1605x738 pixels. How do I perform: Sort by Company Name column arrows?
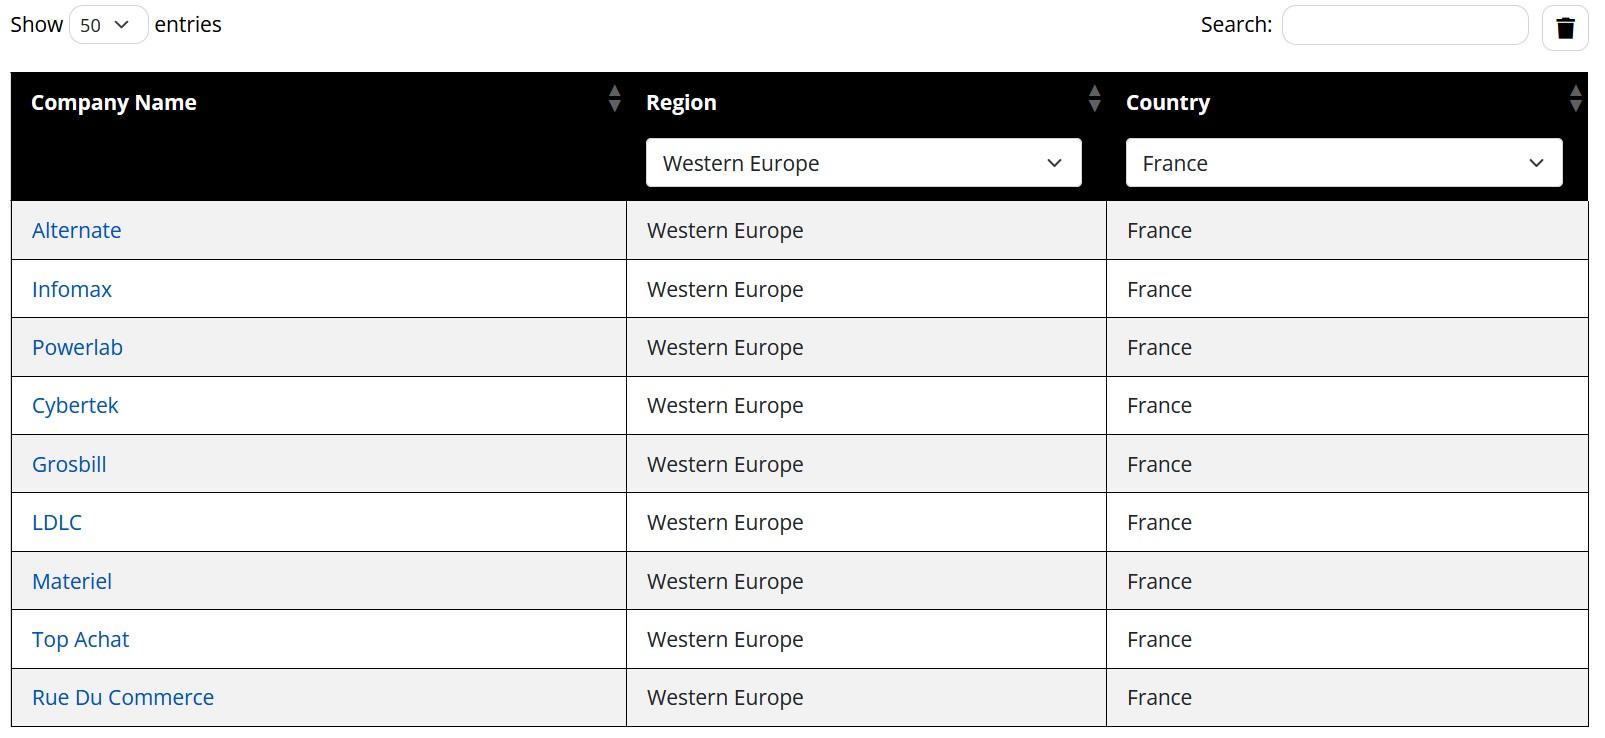(x=614, y=99)
